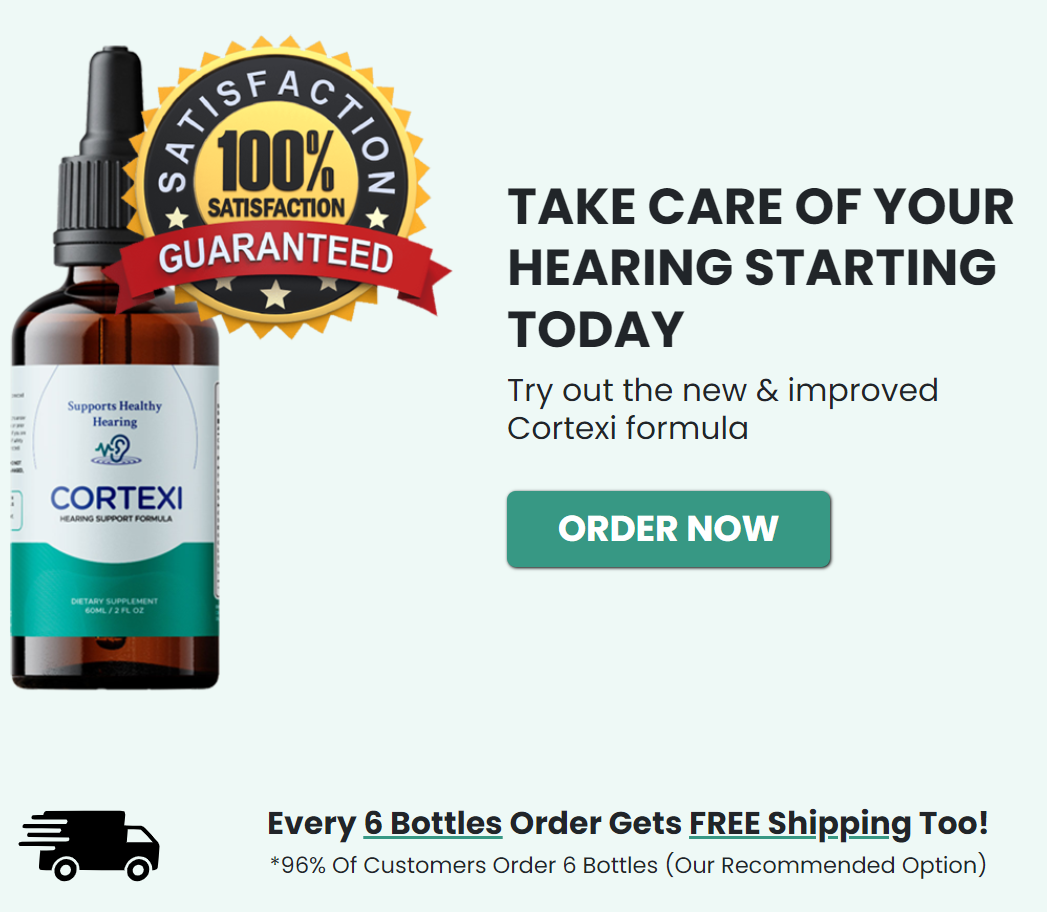1047x912 pixels.
Task: Click the CORTEXI brand name on bottle
Action: [x=116, y=499]
